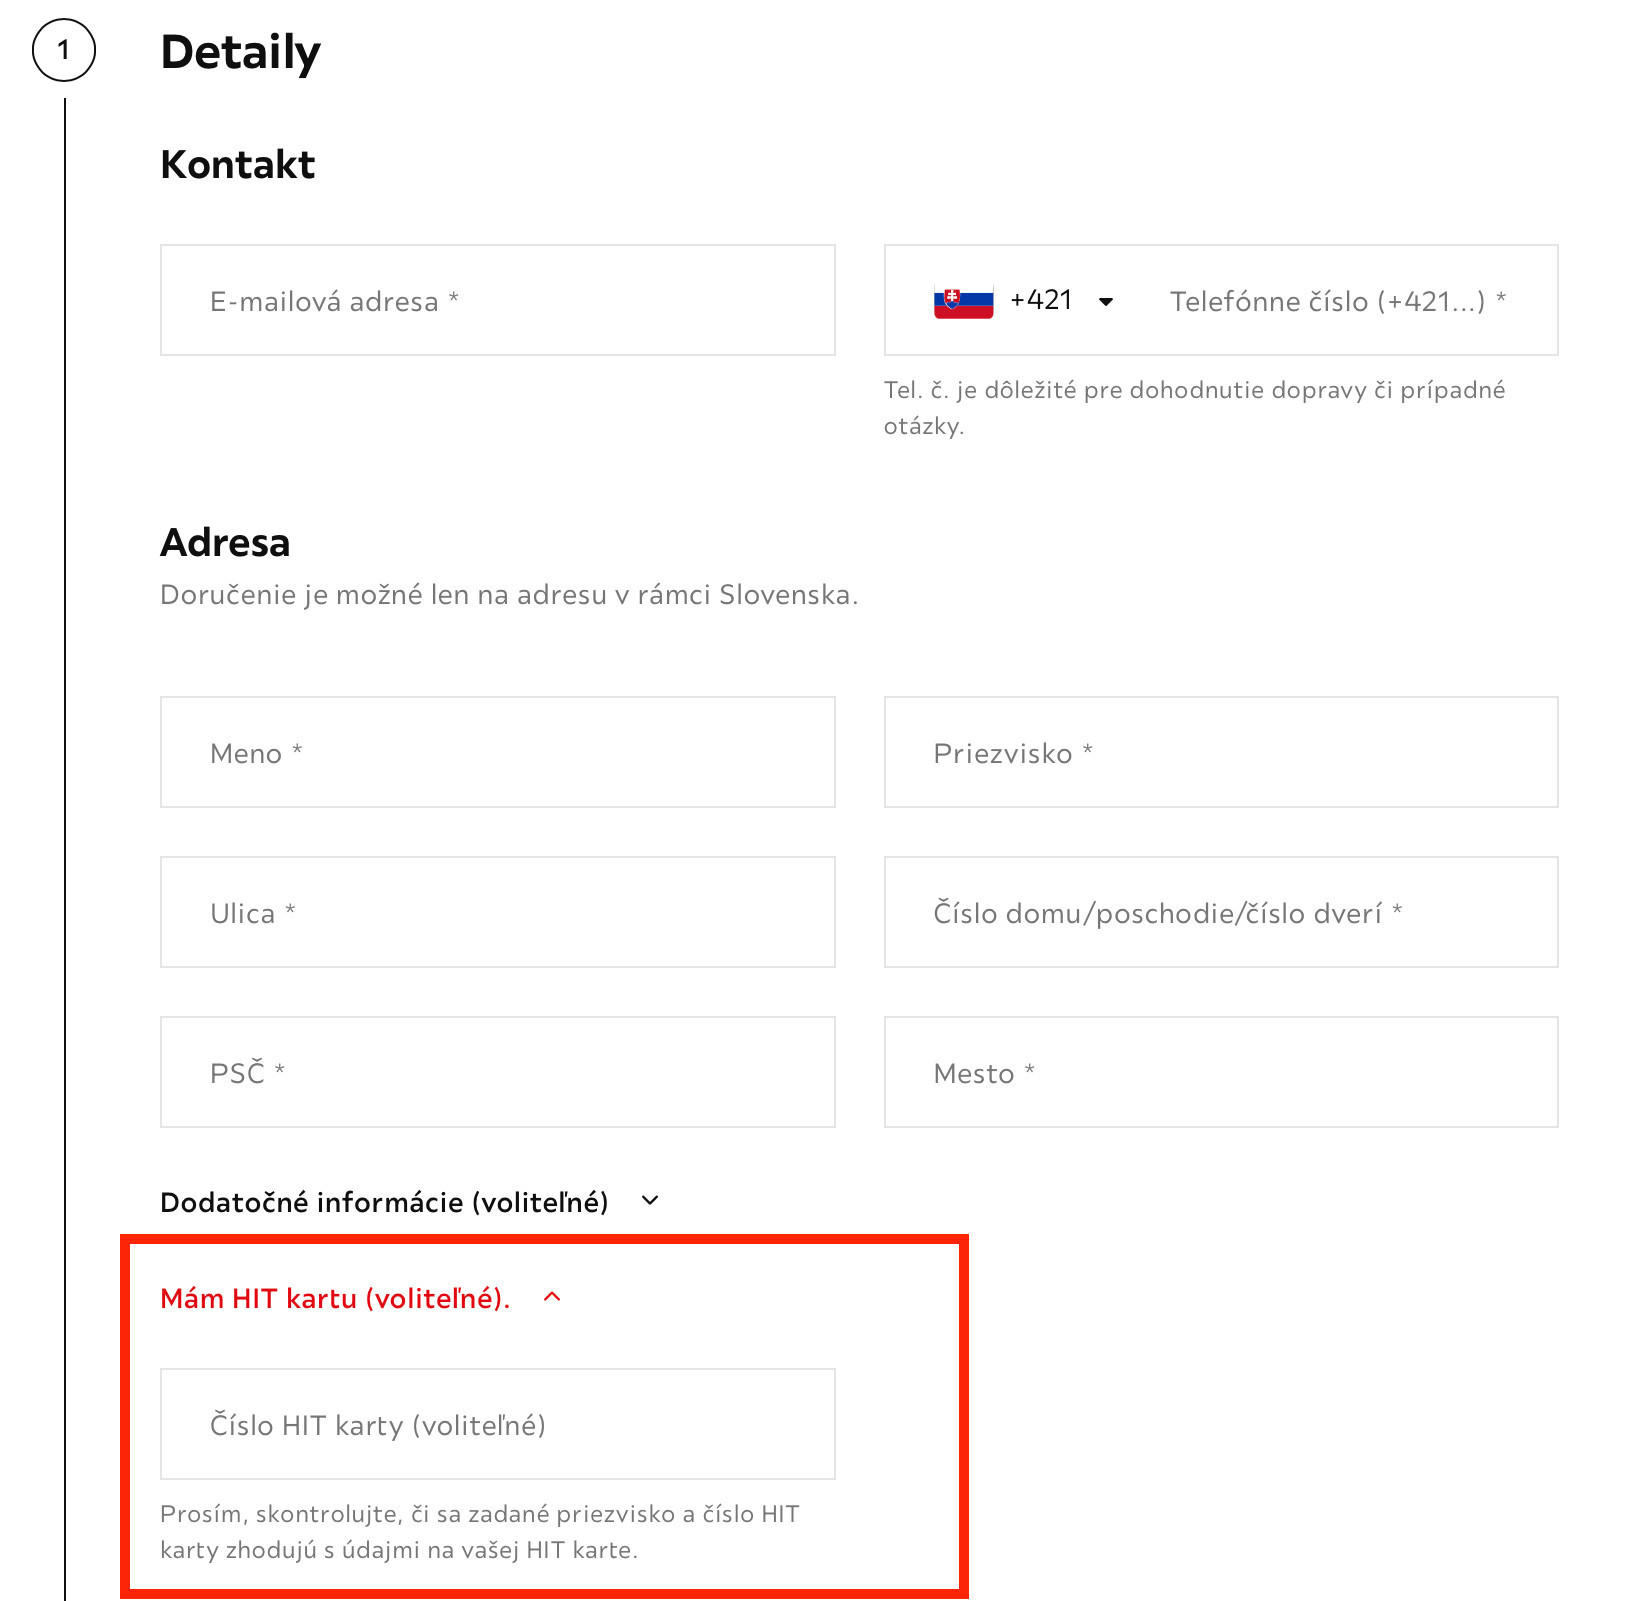Image resolution: width=1638 pixels, height=1601 pixels.
Task: Click the step 1 circle icon
Action: [64, 50]
